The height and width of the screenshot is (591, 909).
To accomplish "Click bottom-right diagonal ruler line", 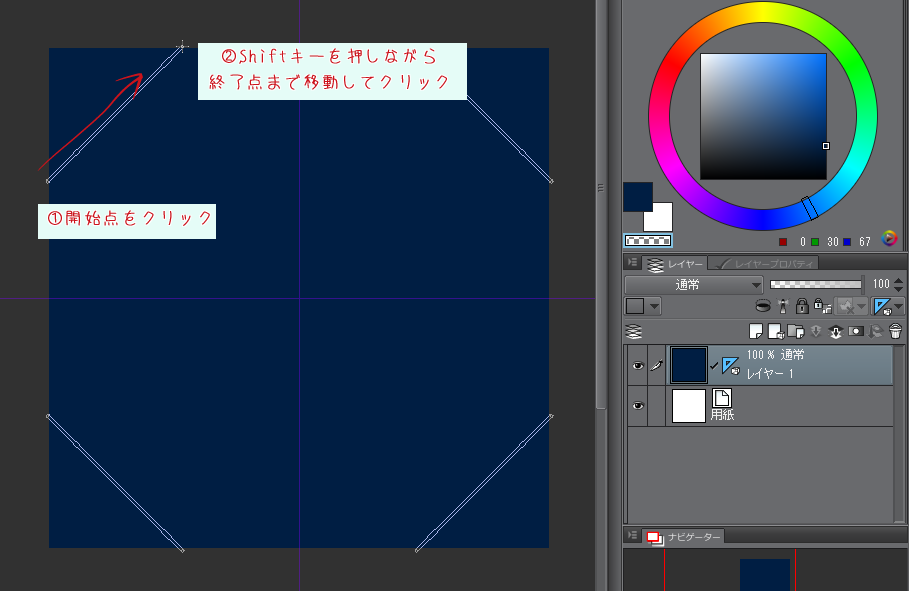I will [483, 483].
